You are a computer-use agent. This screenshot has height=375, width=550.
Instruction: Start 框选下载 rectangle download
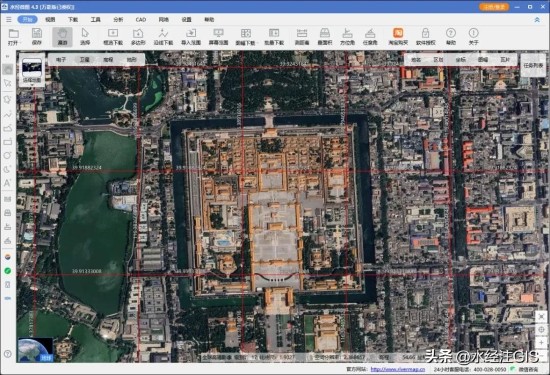(113, 36)
